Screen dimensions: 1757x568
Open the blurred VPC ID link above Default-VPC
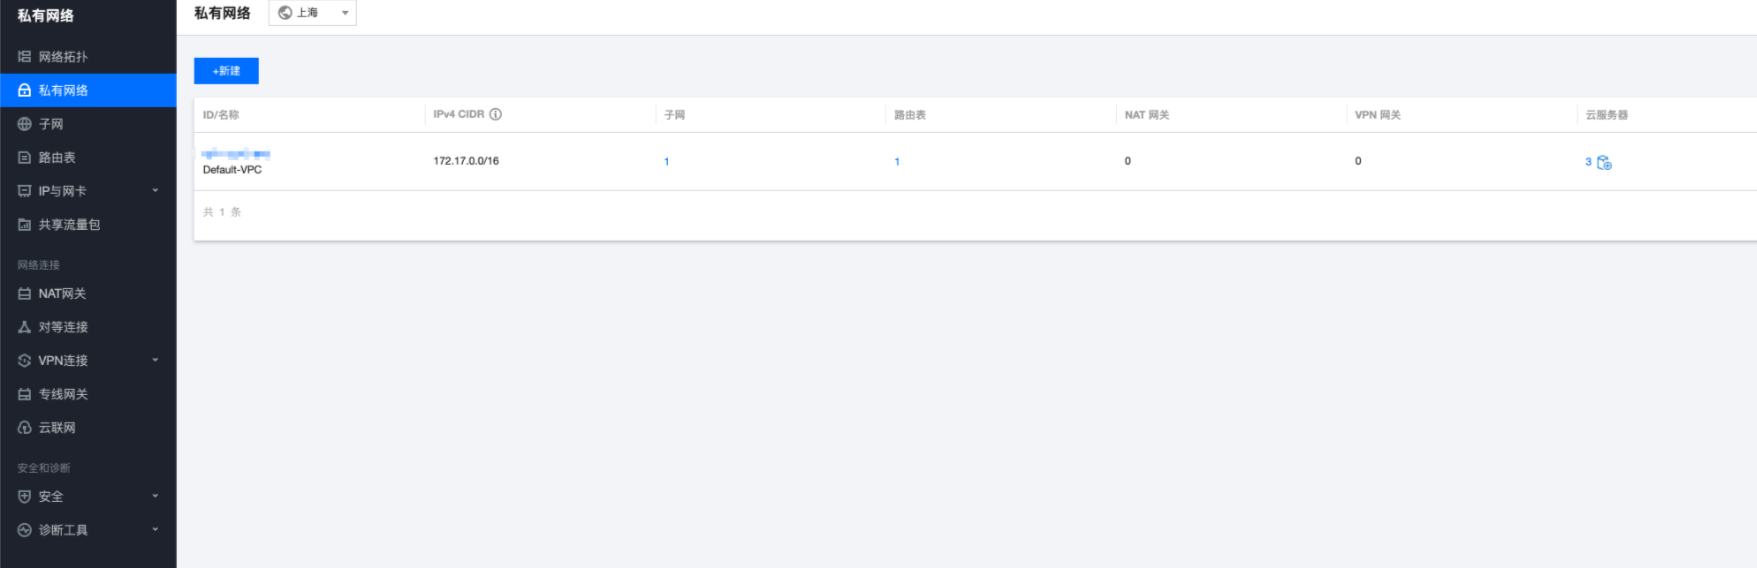coord(236,154)
